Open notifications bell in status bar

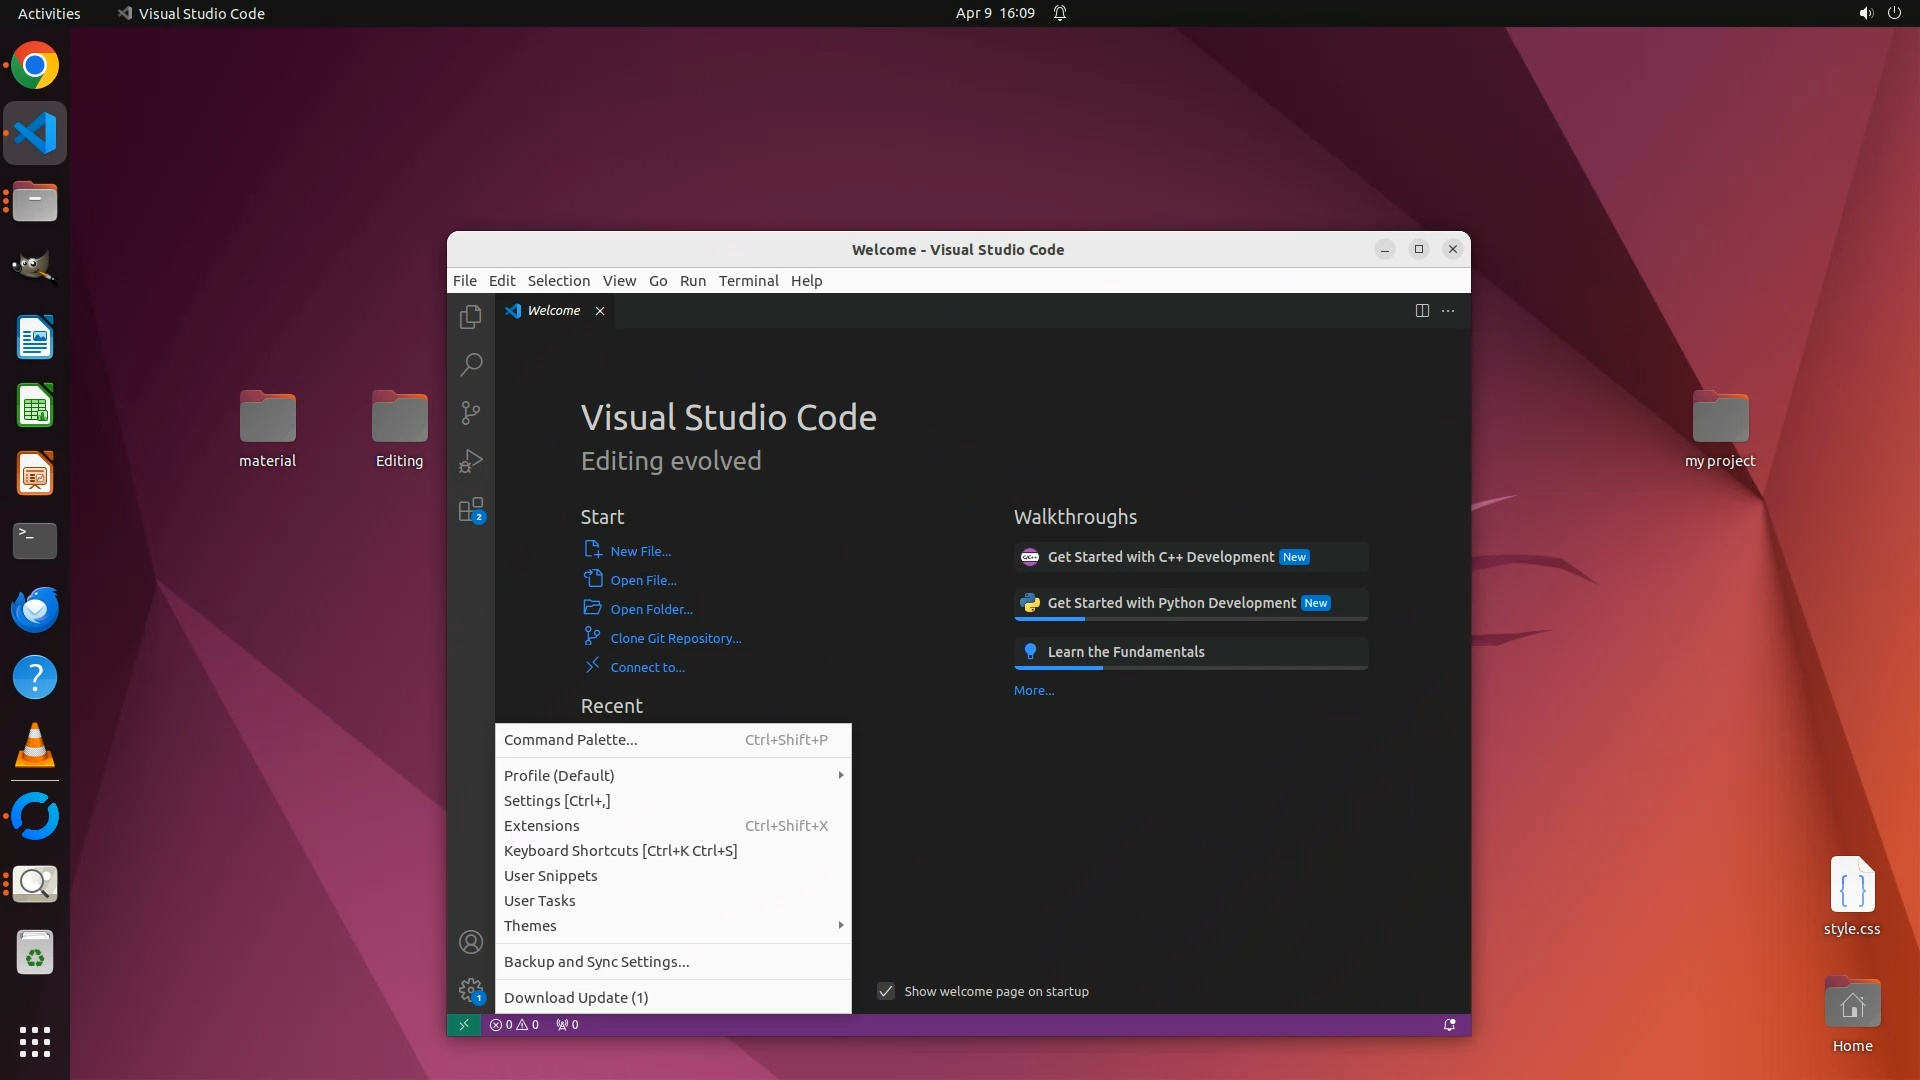1449,1025
